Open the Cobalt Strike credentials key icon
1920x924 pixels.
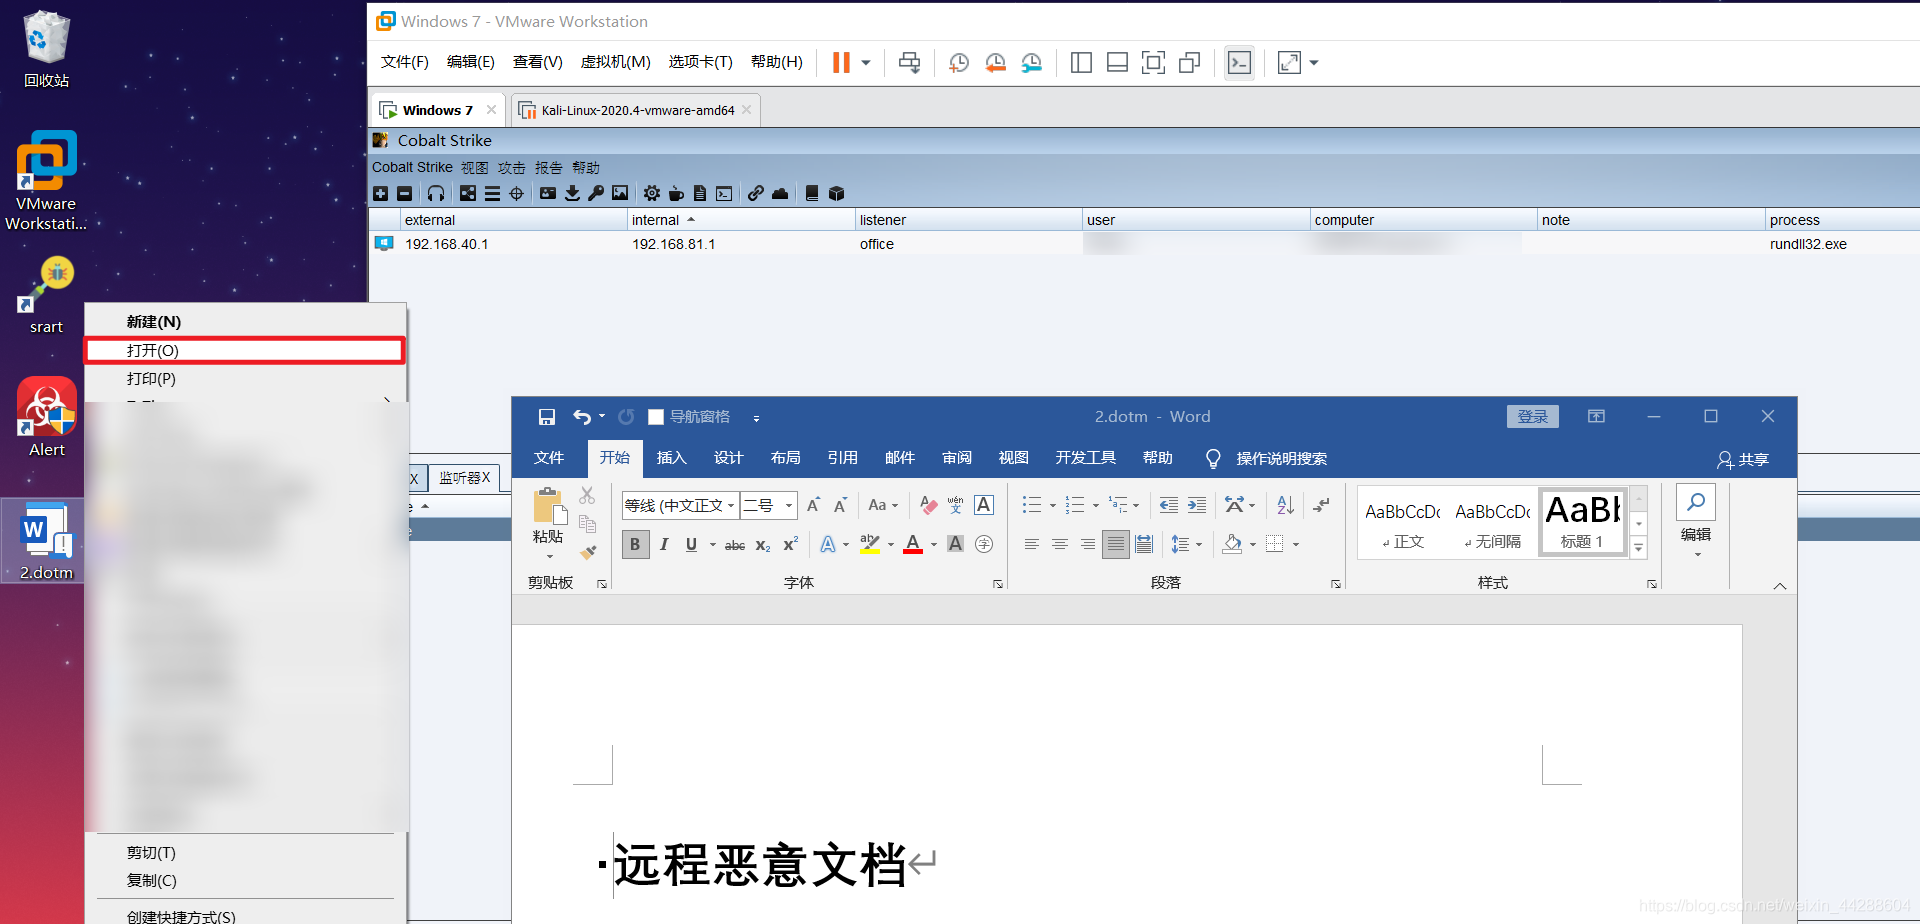tap(596, 193)
